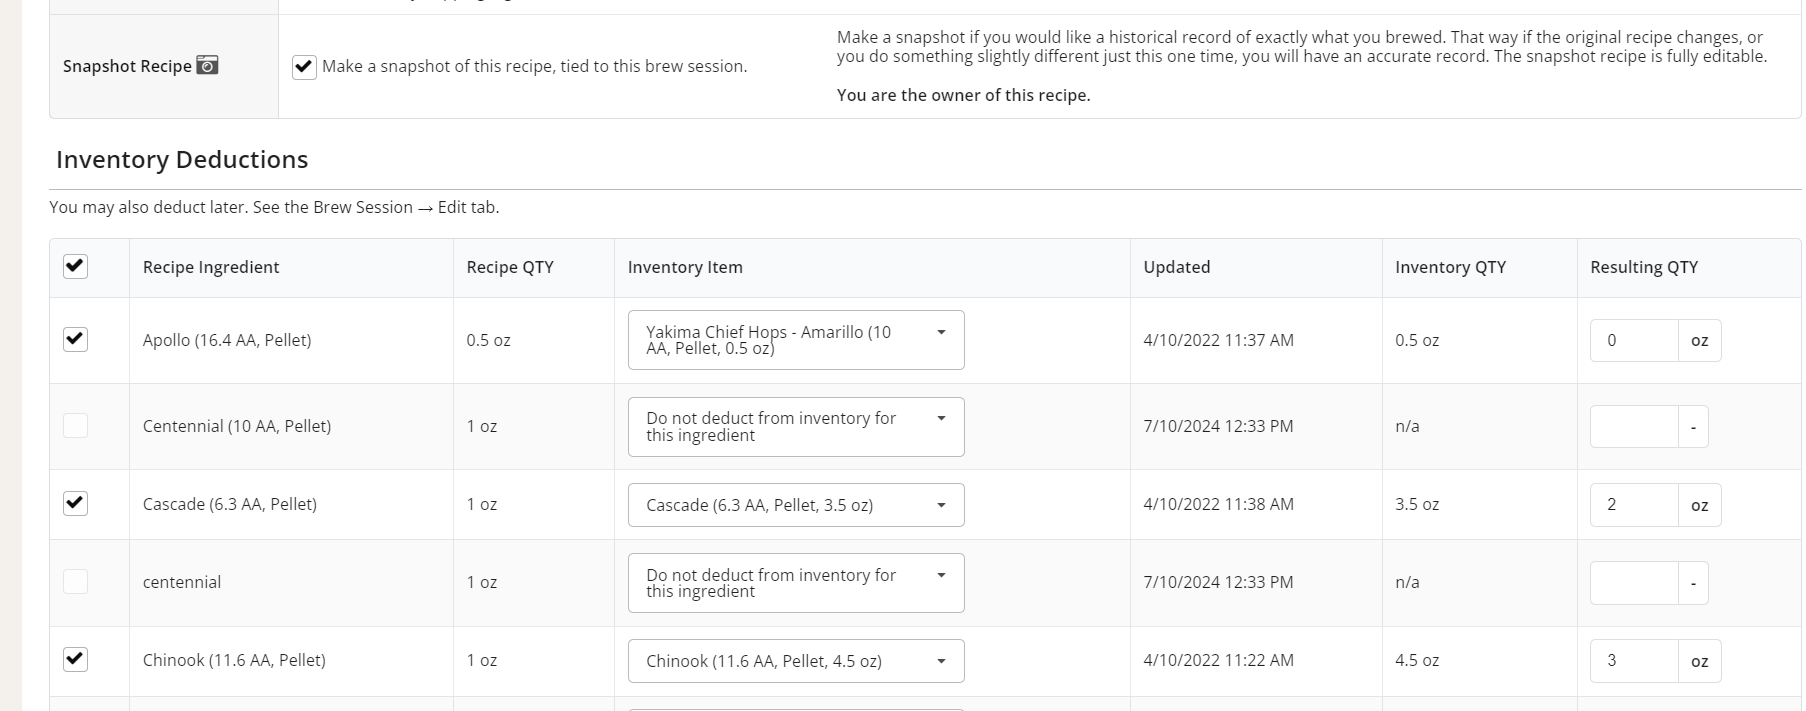Check the lowercase centennial row checkbox
The image size is (1806, 711).
pos(75,581)
